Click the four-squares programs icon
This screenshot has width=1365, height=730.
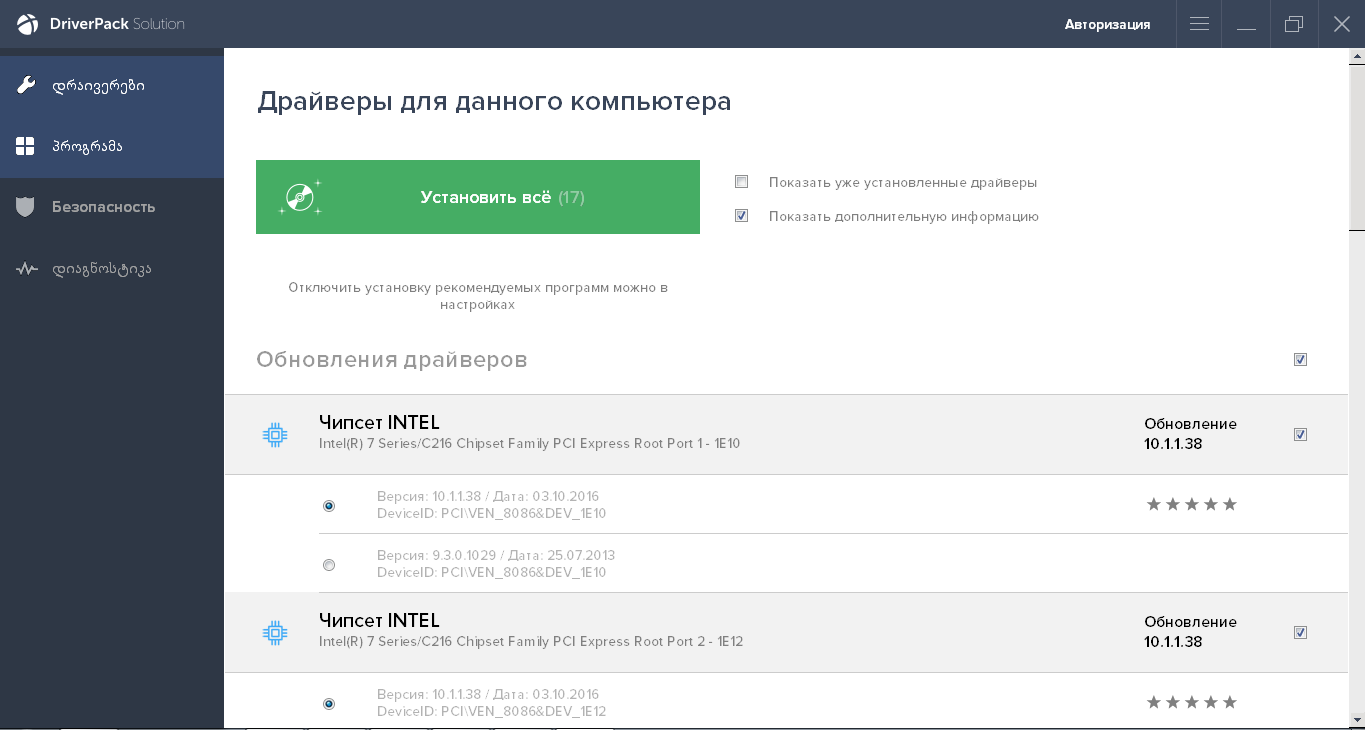(26, 146)
